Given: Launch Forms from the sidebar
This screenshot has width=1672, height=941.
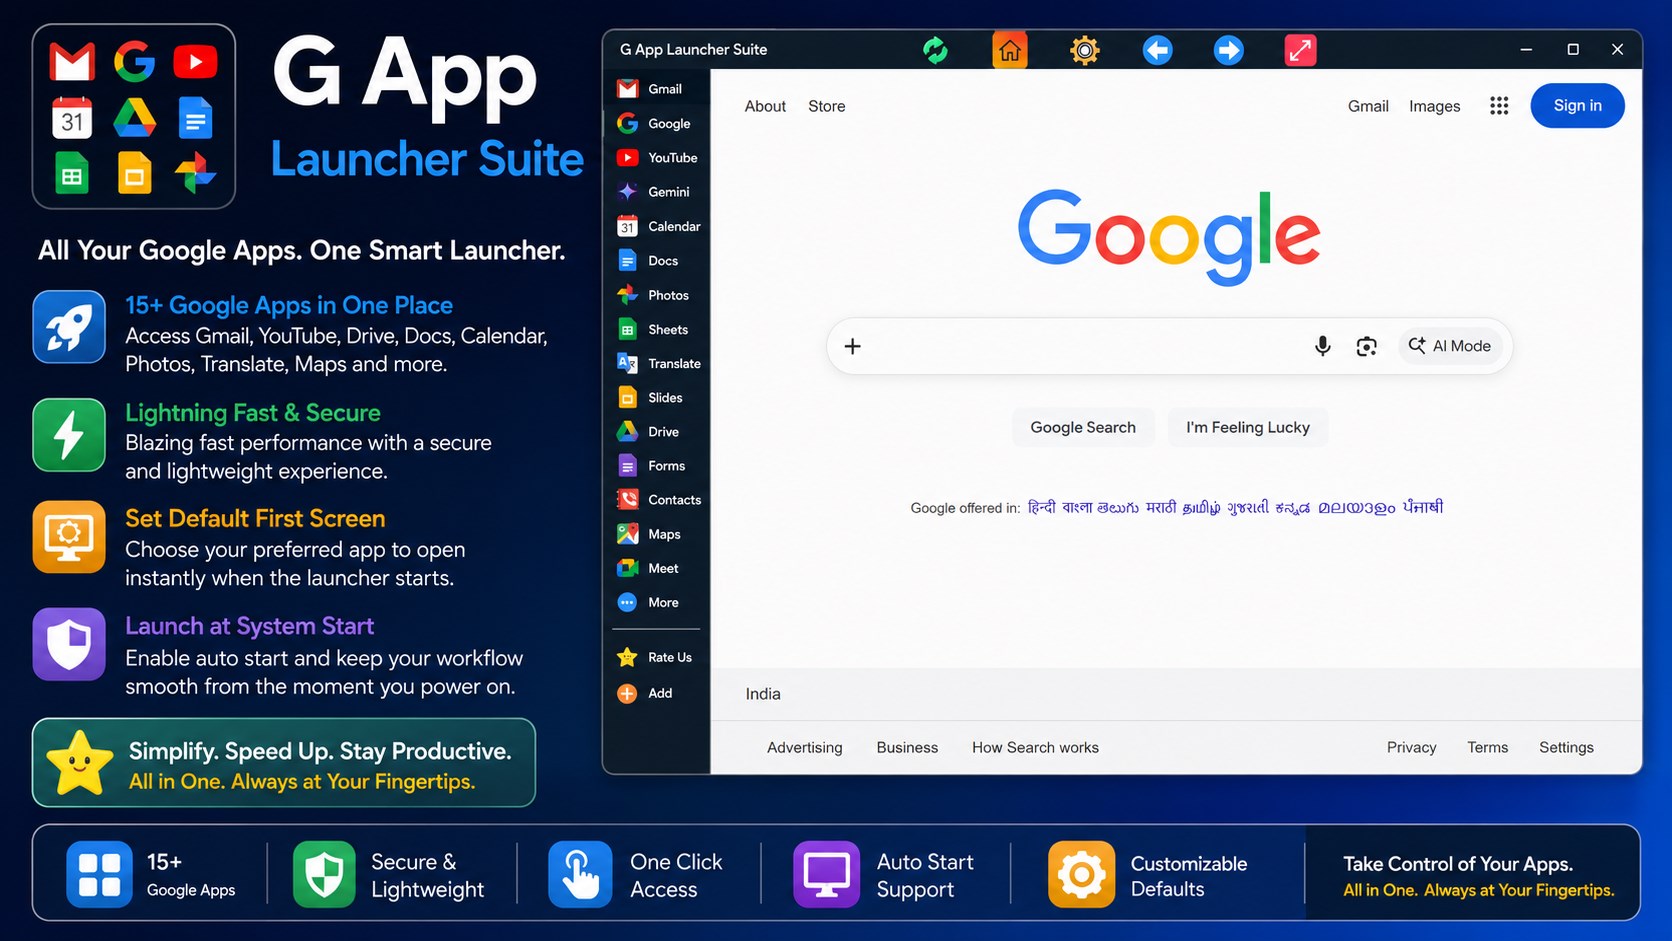Looking at the screenshot, I should [656, 466].
